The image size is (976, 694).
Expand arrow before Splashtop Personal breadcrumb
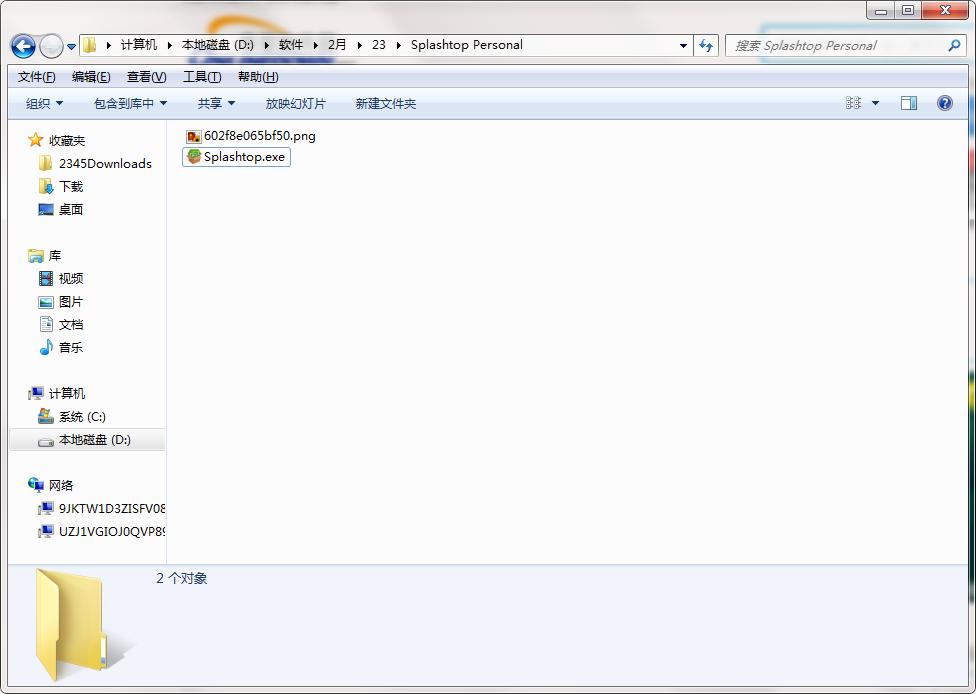(x=398, y=45)
